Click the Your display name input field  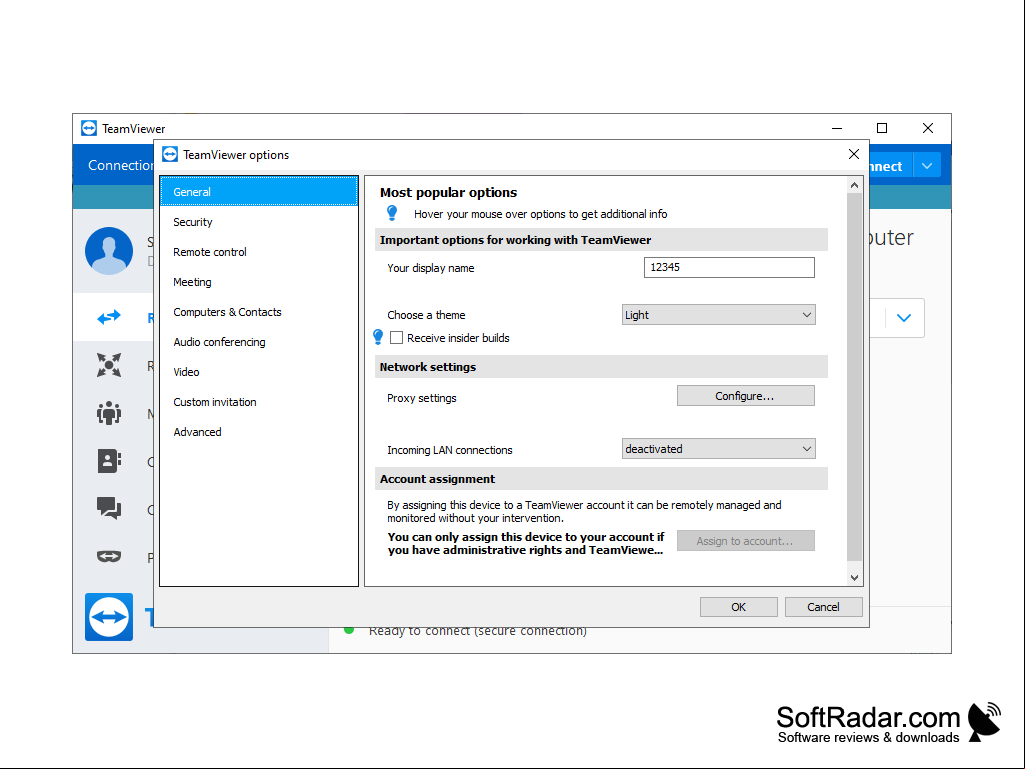point(729,267)
